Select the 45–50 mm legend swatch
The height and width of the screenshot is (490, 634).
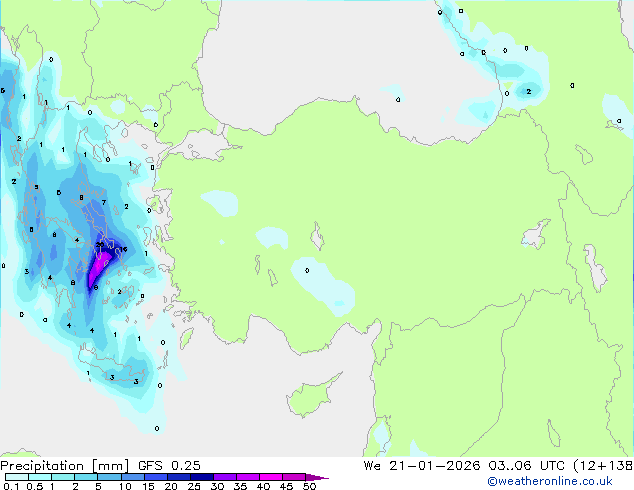pos(294,477)
